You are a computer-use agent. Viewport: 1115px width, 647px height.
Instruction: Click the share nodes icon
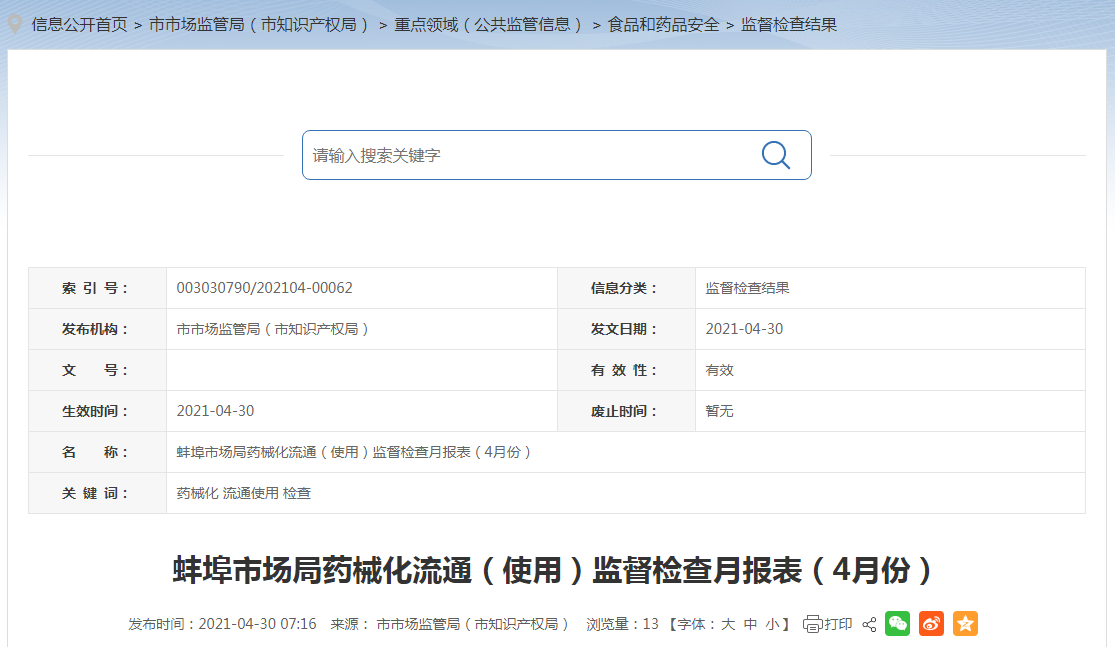(869, 624)
